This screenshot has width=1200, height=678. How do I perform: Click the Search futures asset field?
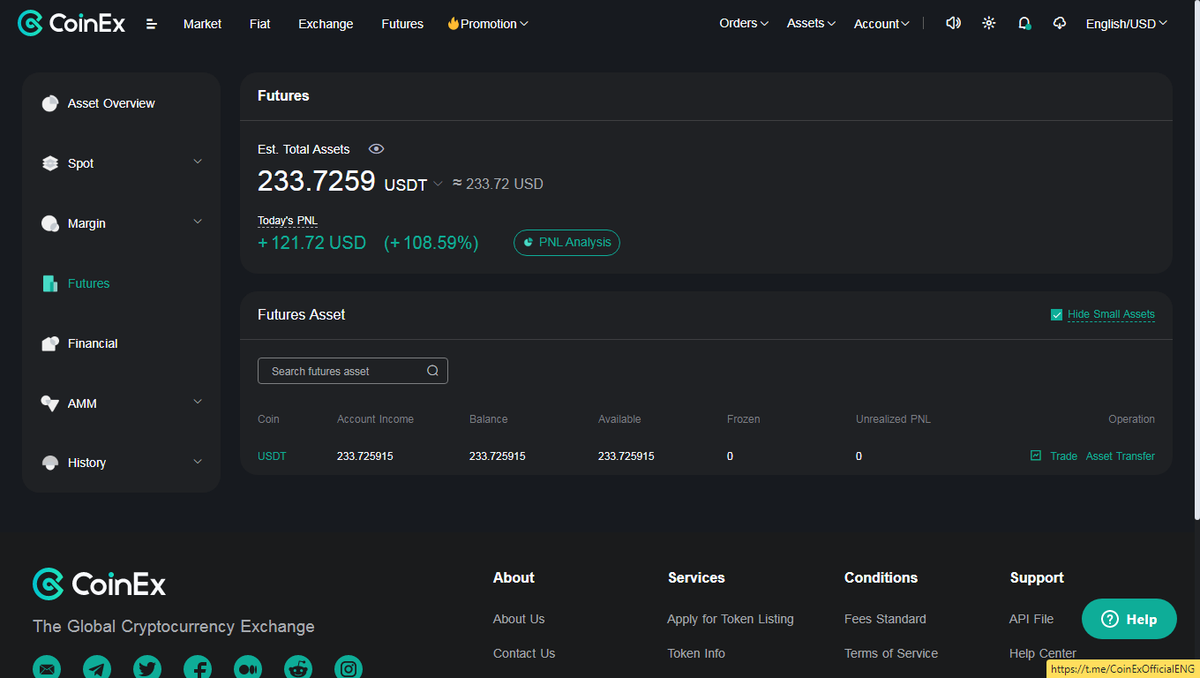pyautogui.click(x=353, y=371)
